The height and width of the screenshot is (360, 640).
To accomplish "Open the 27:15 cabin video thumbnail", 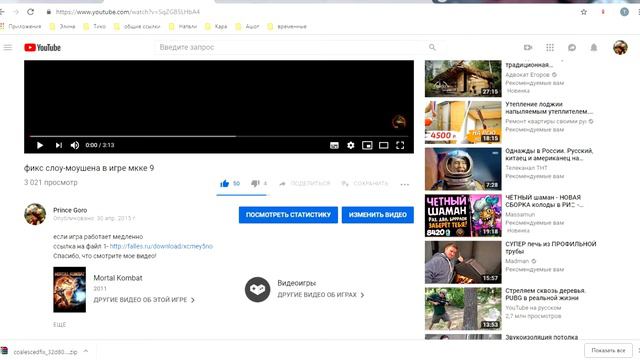I will coord(463,79).
